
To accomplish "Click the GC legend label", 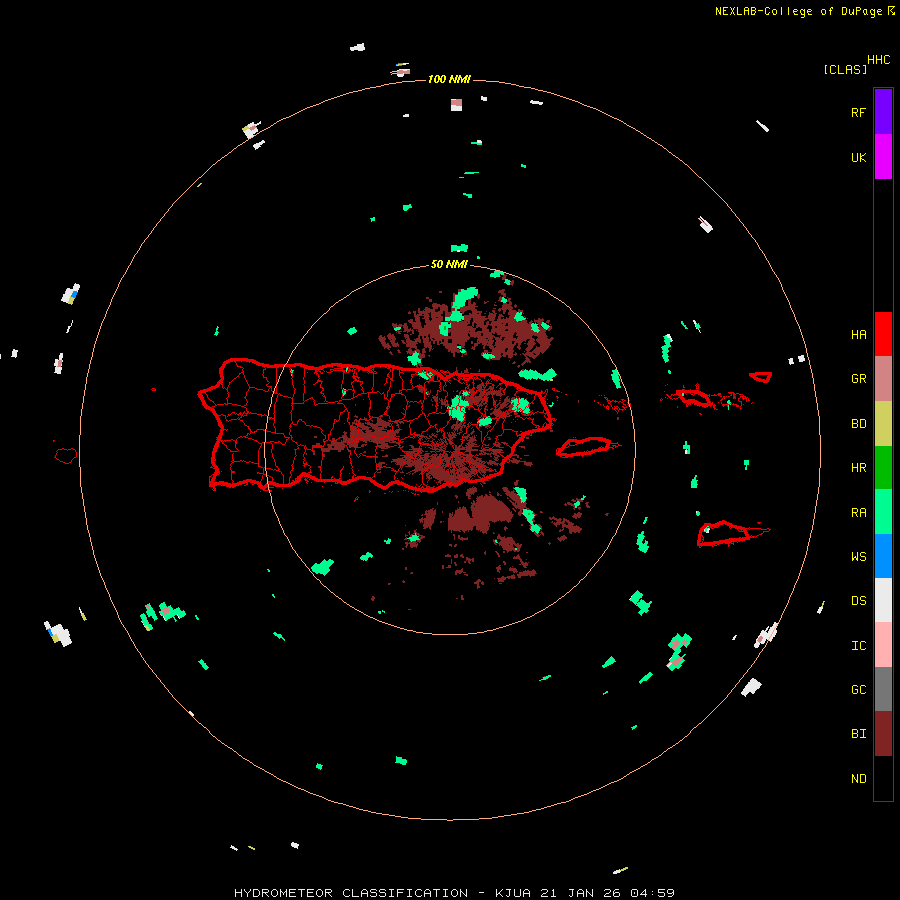I will click(x=858, y=689).
